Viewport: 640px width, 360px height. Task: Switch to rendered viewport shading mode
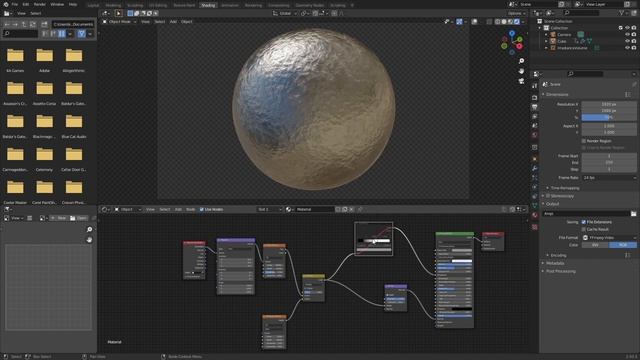[517, 22]
